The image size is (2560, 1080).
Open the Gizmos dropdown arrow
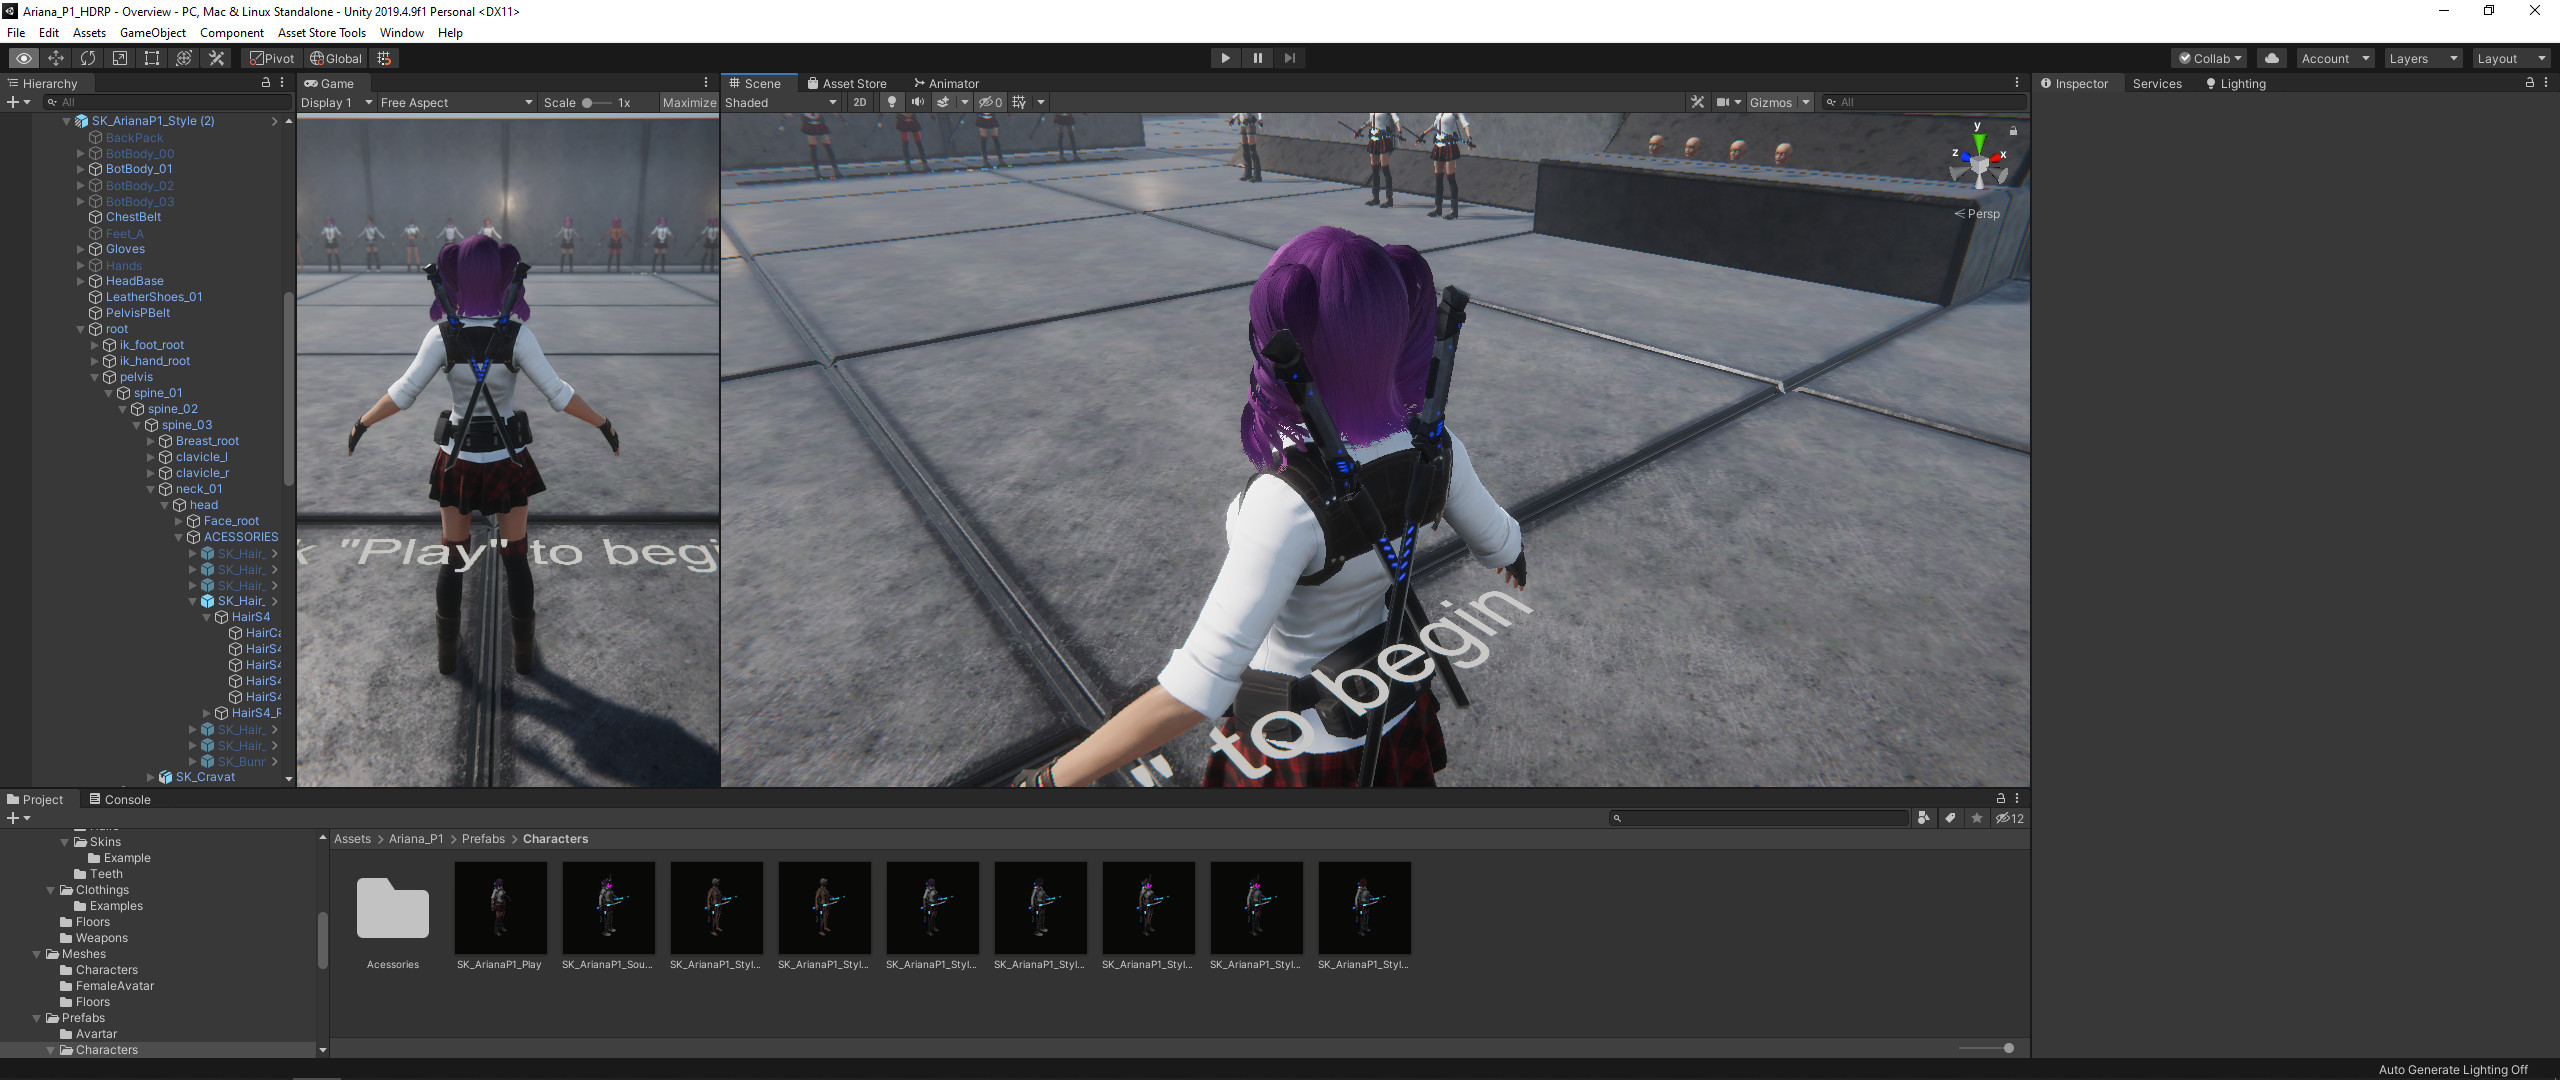coord(1806,102)
